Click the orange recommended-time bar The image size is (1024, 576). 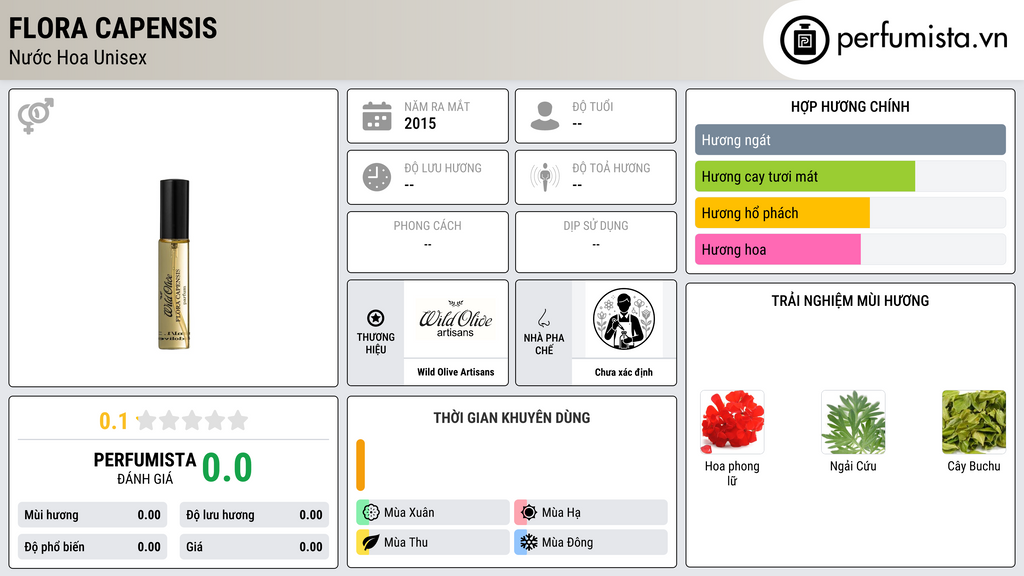pyautogui.click(x=360, y=465)
